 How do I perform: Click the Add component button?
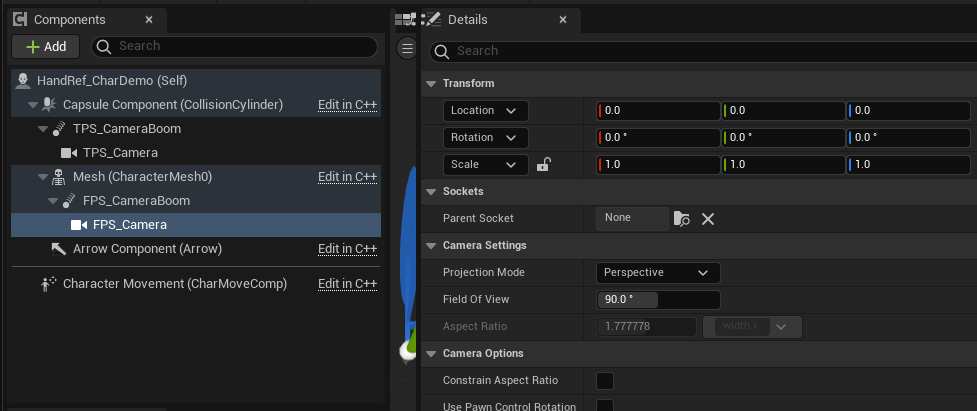point(45,46)
